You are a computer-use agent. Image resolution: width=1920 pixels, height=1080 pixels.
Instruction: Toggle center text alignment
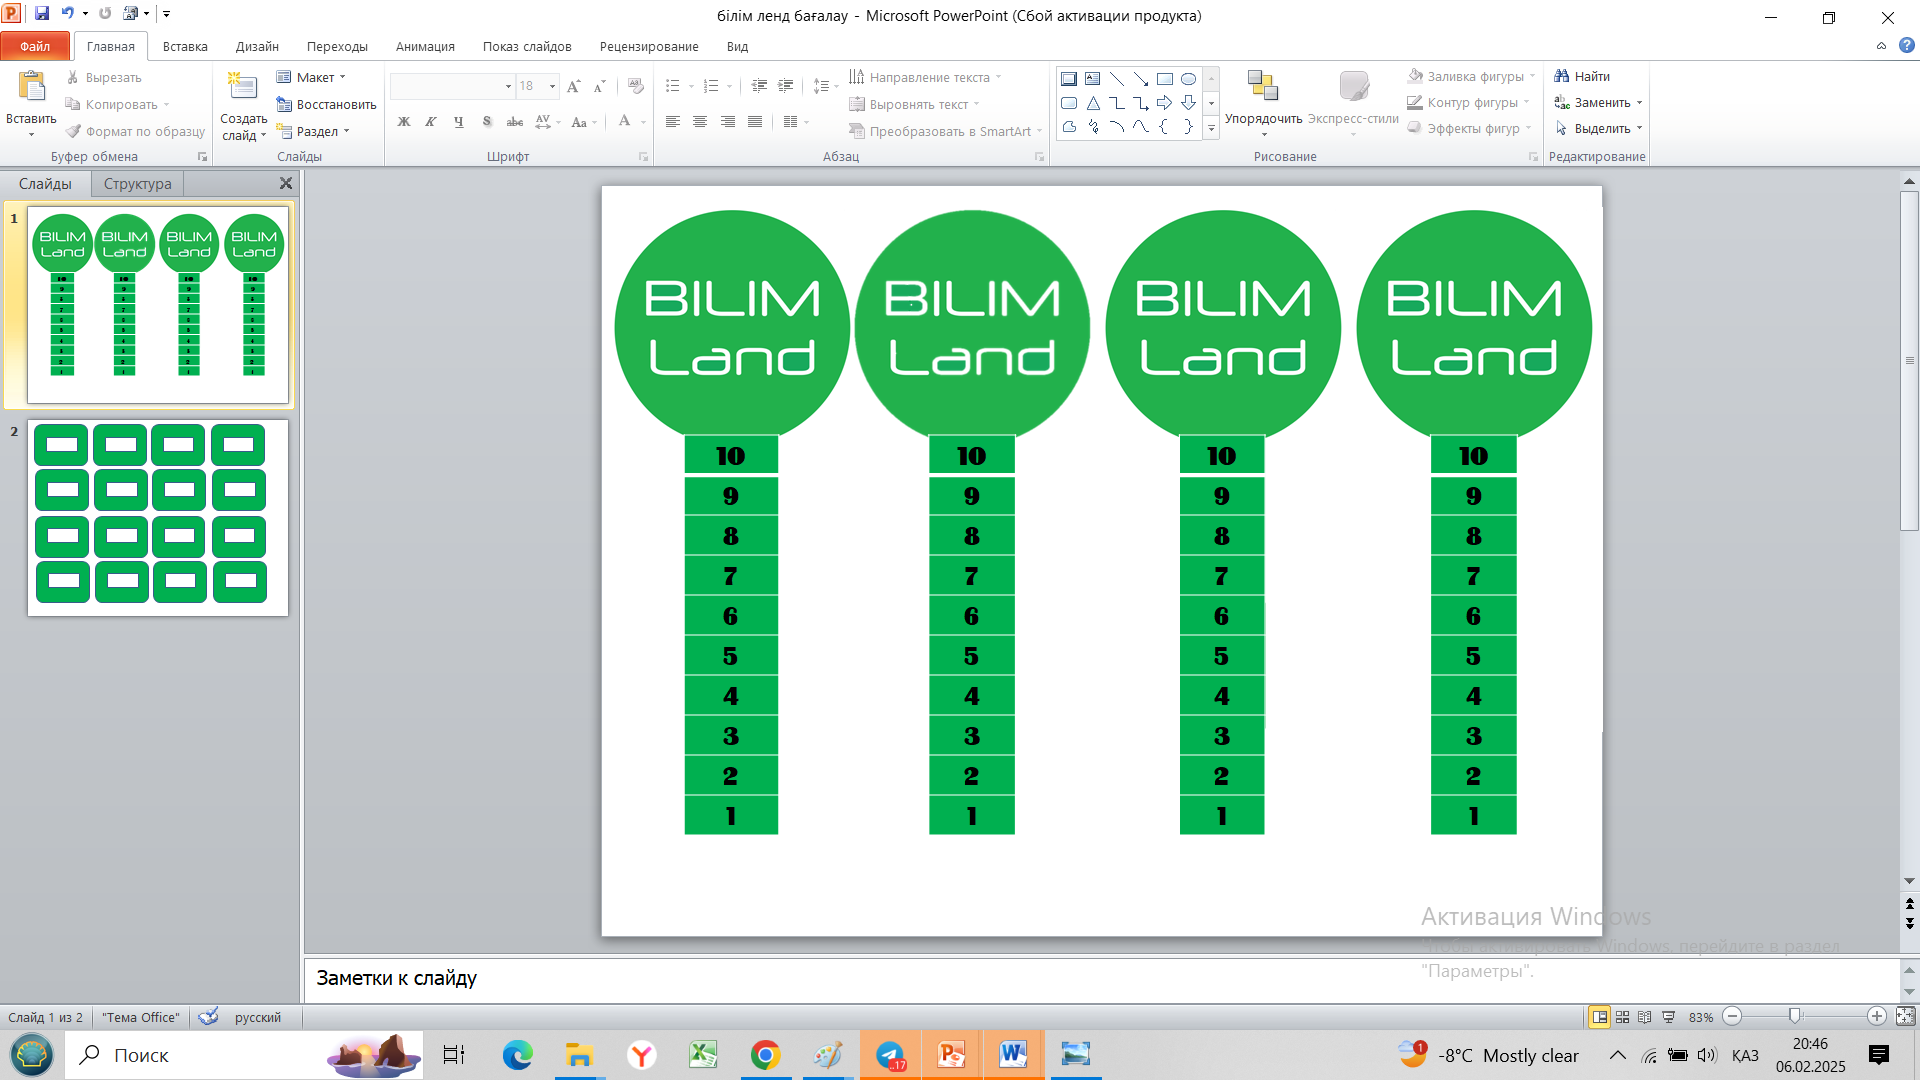pyautogui.click(x=700, y=122)
